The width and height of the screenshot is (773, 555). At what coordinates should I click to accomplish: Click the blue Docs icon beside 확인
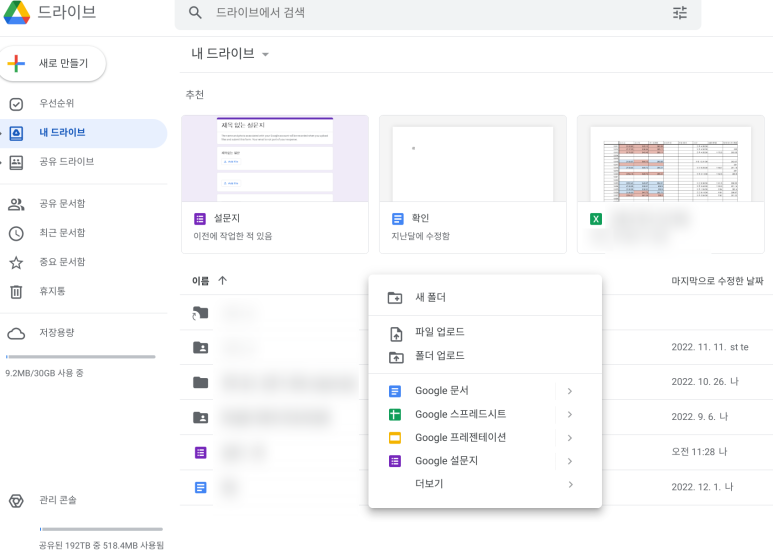click(397, 219)
